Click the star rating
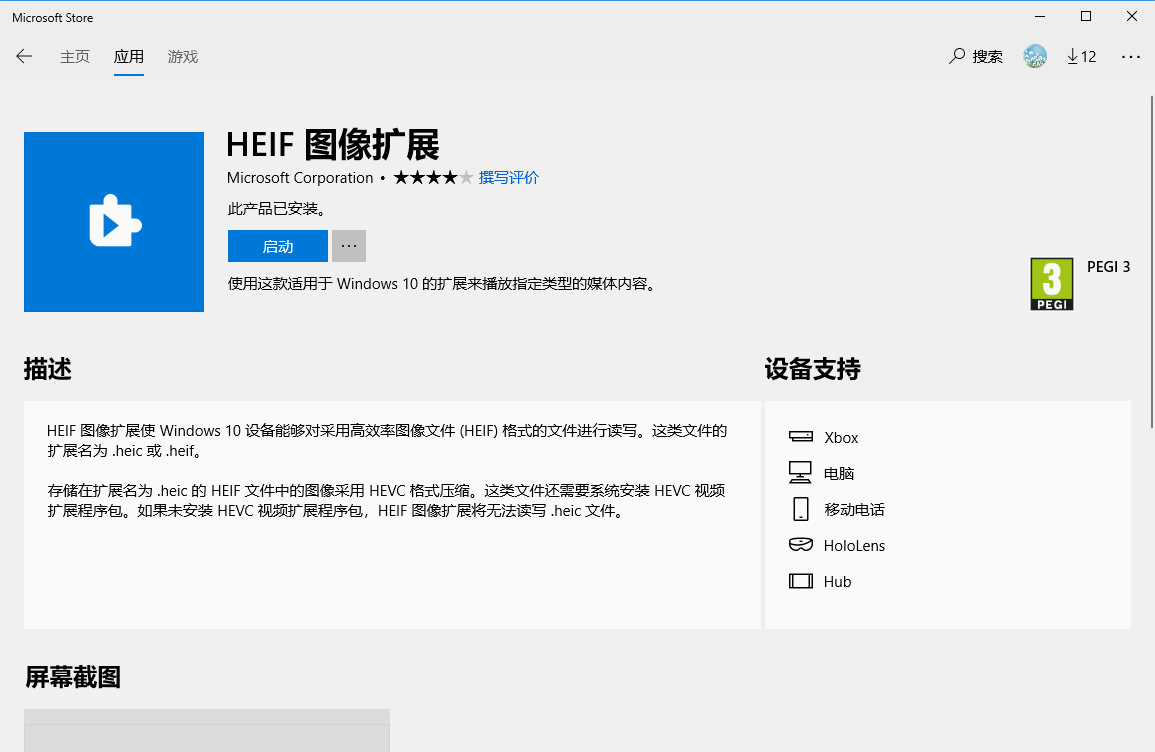1155x752 pixels. tap(432, 178)
